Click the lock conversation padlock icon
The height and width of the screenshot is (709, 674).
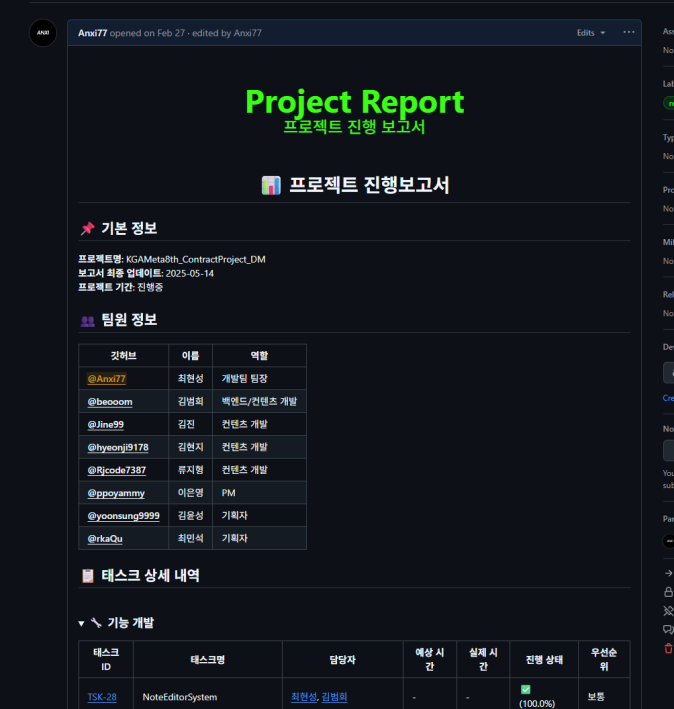[x=668, y=592]
